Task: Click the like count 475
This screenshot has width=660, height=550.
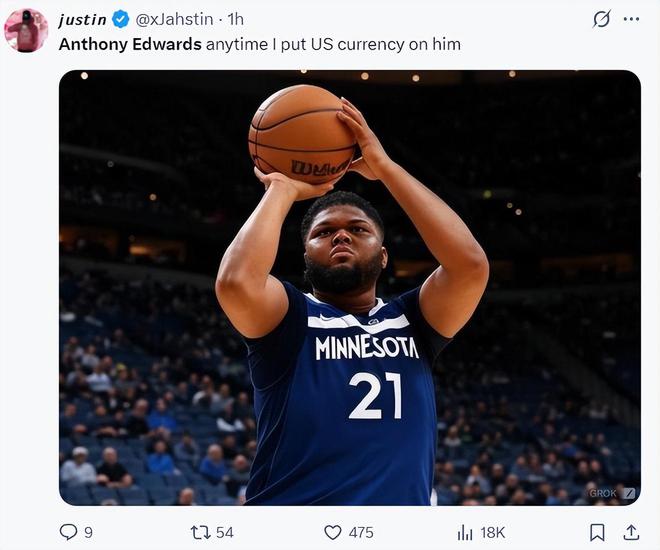Action: pos(361,533)
